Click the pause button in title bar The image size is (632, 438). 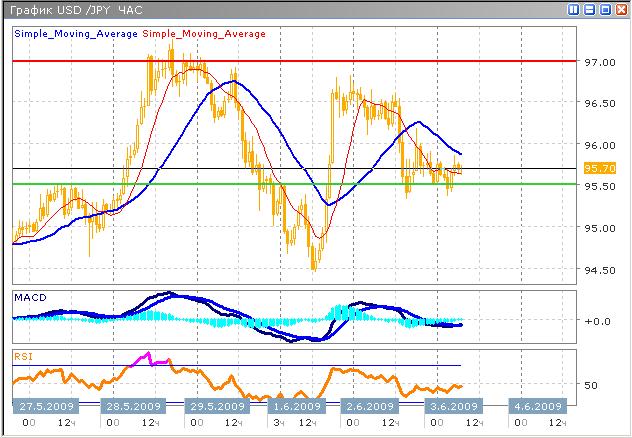click(x=573, y=9)
